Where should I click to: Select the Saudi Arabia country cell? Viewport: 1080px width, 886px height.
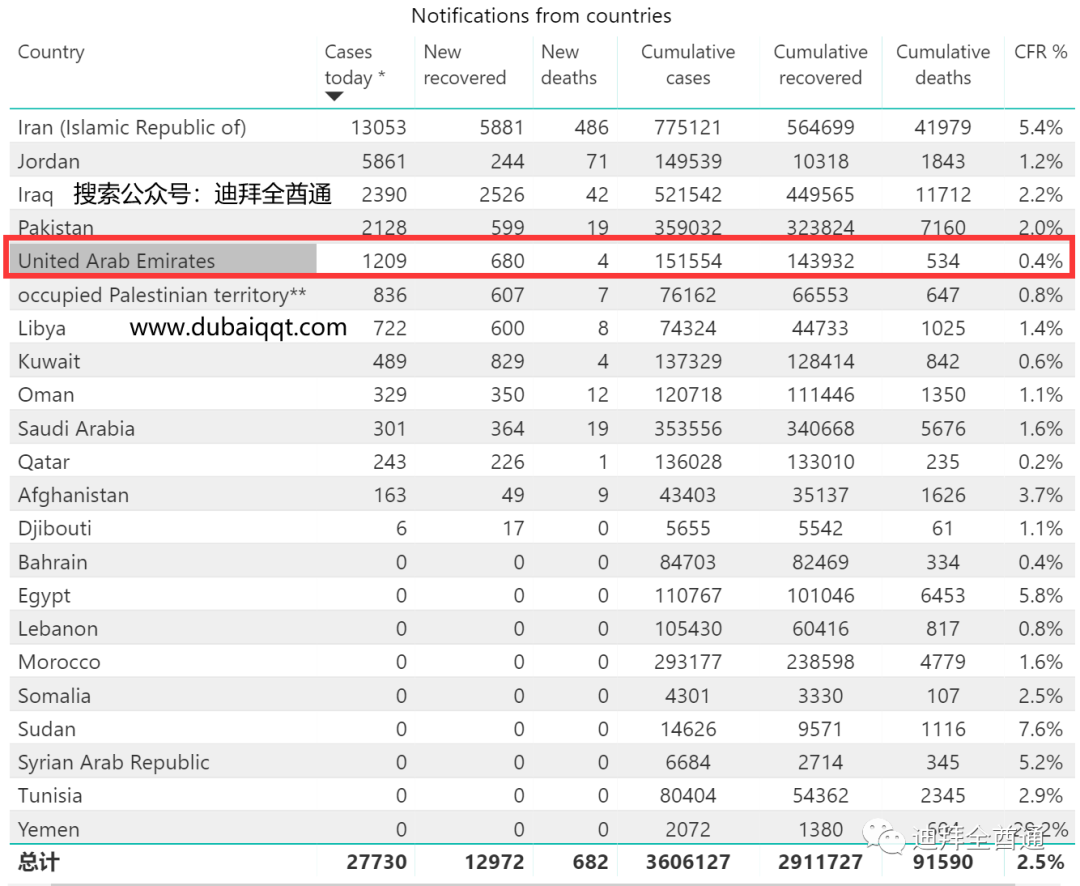coord(76,429)
